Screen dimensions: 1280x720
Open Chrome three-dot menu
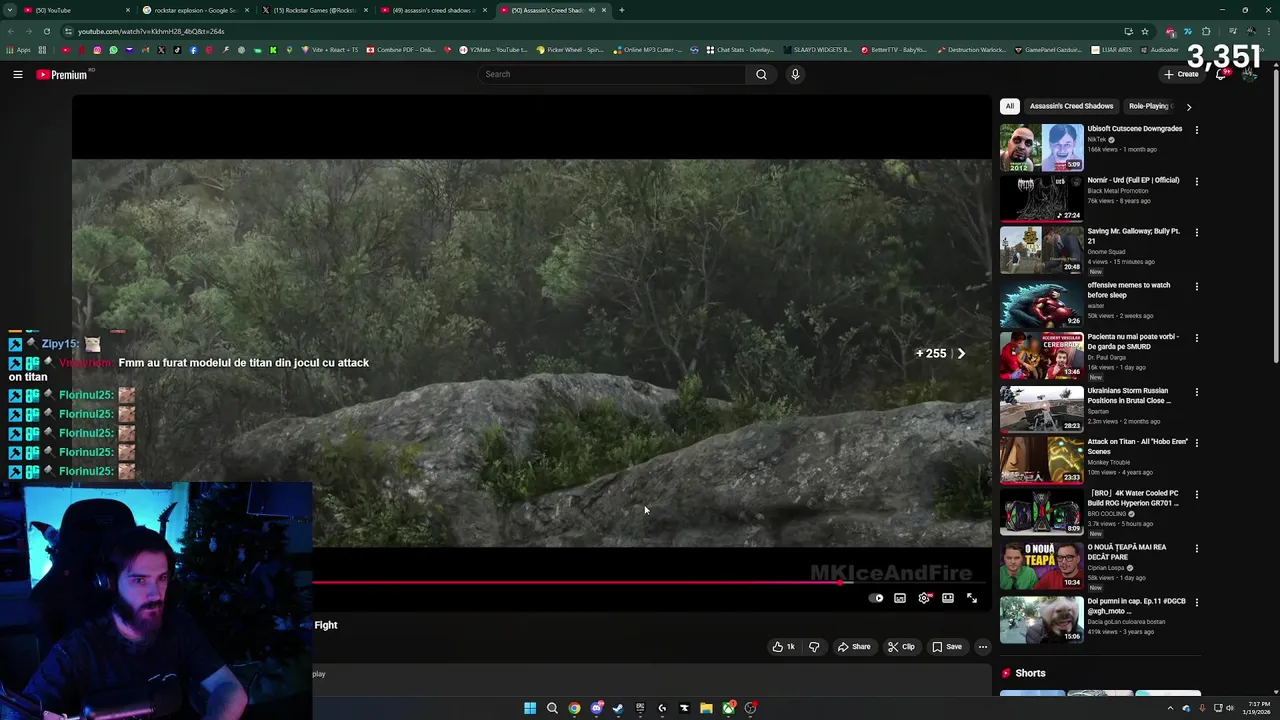click(x=1269, y=31)
